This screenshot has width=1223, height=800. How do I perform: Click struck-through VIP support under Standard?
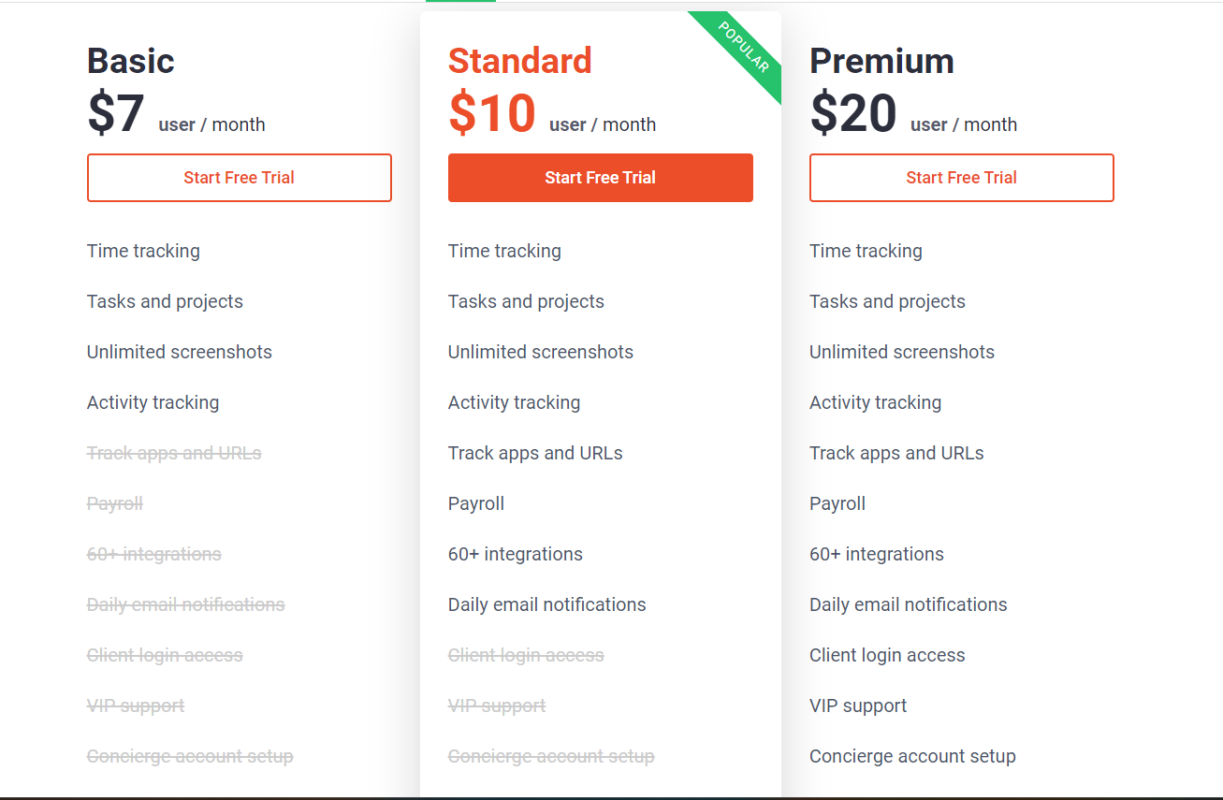pos(497,706)
